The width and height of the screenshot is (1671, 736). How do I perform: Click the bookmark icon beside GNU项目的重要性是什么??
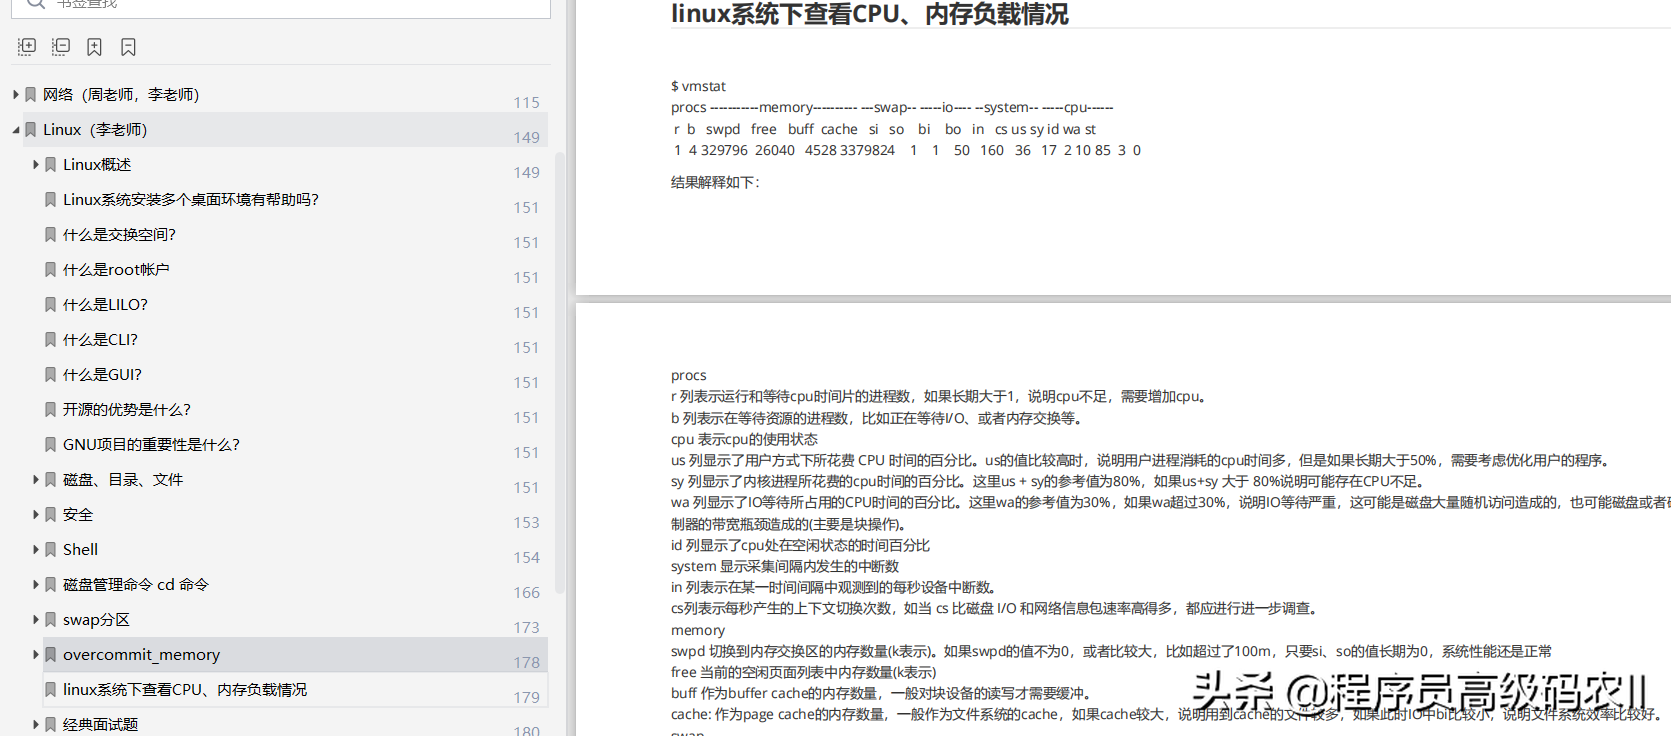click(x=50, y=444)
